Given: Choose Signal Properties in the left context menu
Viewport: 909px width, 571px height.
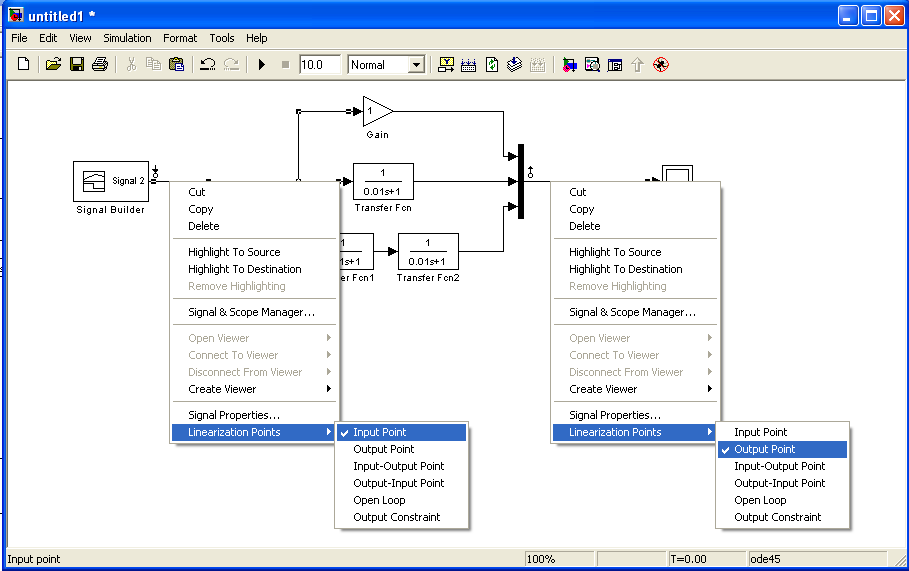Looking at the screenshot, I should 234,415.
